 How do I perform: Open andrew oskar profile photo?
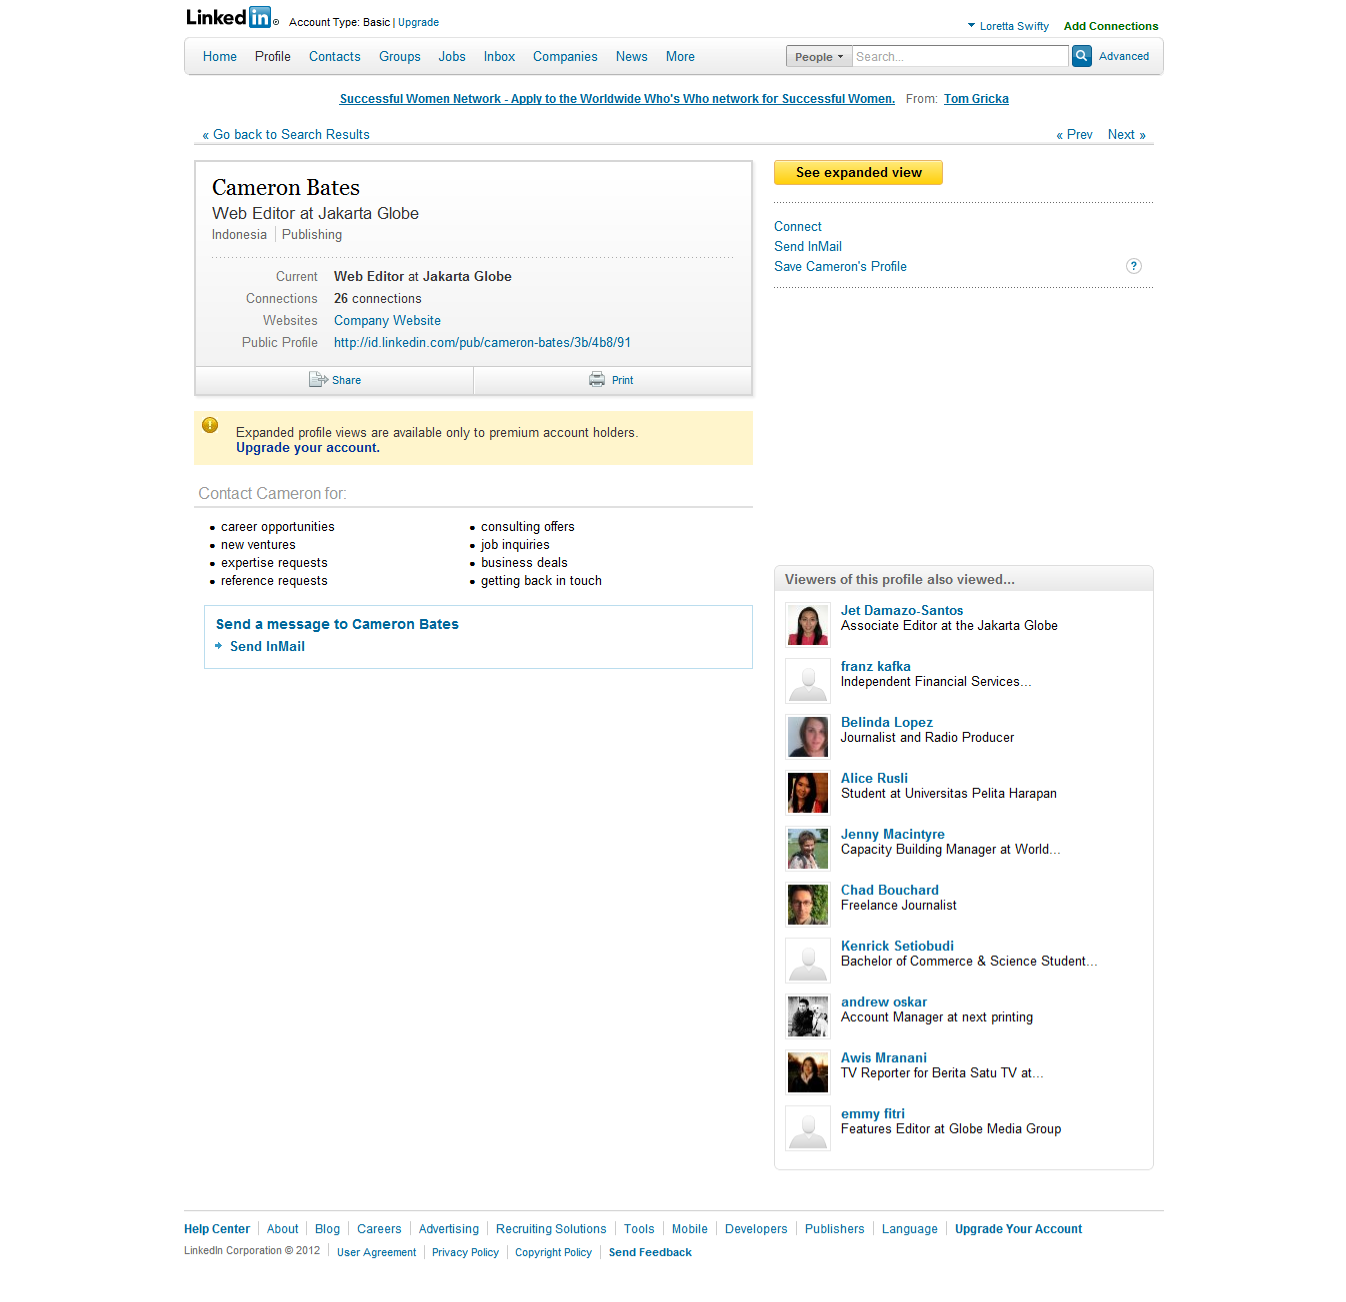808,1017
